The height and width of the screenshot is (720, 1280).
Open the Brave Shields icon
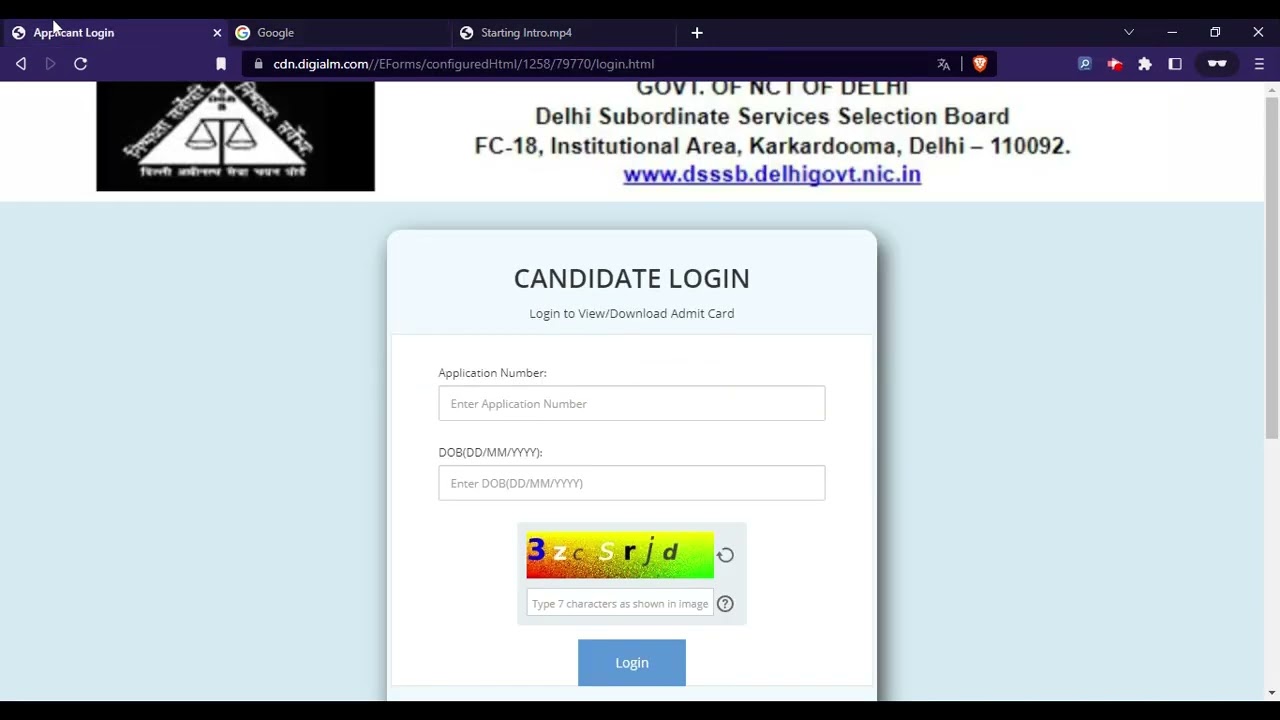[x=980, y=64]
